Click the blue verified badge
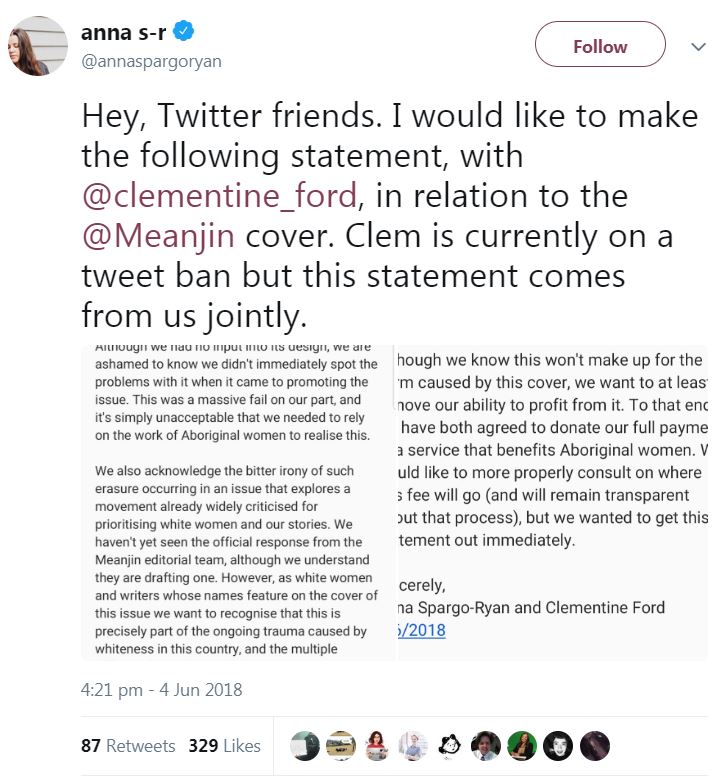 pyautogui.click(x=182, y=32)
